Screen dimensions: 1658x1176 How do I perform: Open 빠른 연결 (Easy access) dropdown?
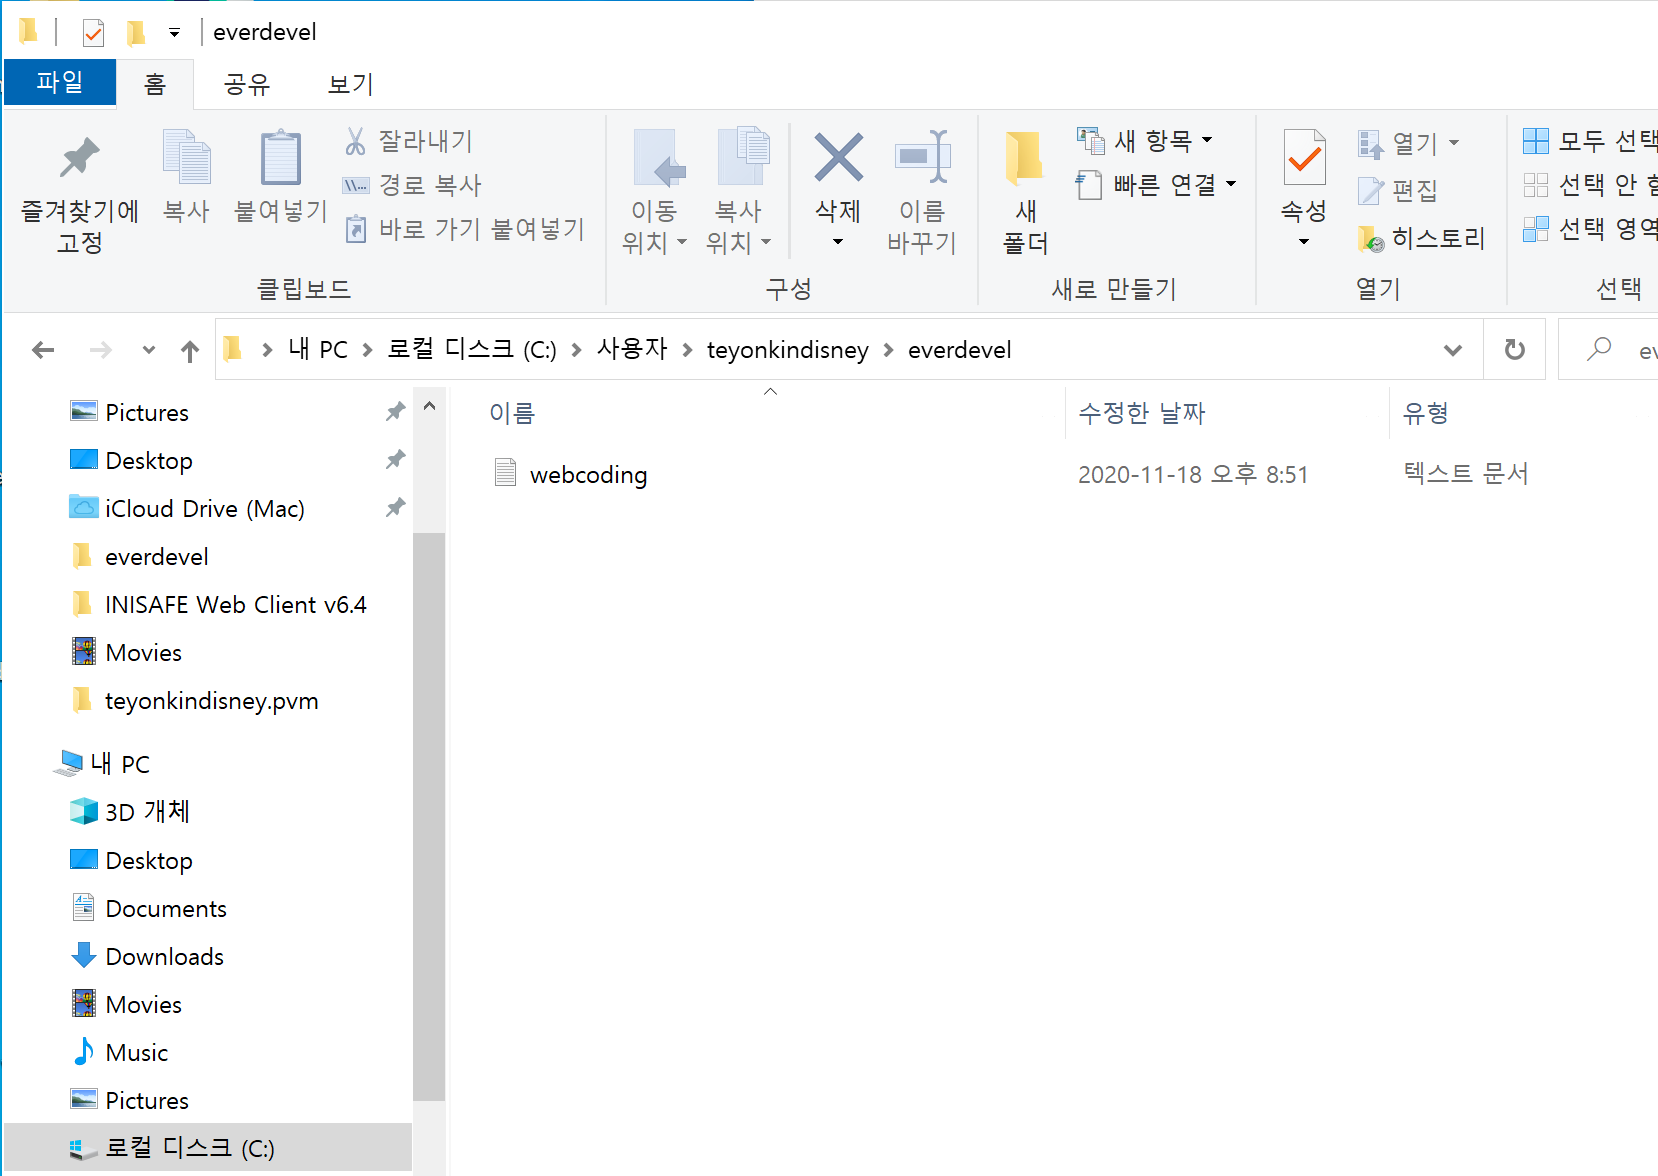[x=1157, y=185]
